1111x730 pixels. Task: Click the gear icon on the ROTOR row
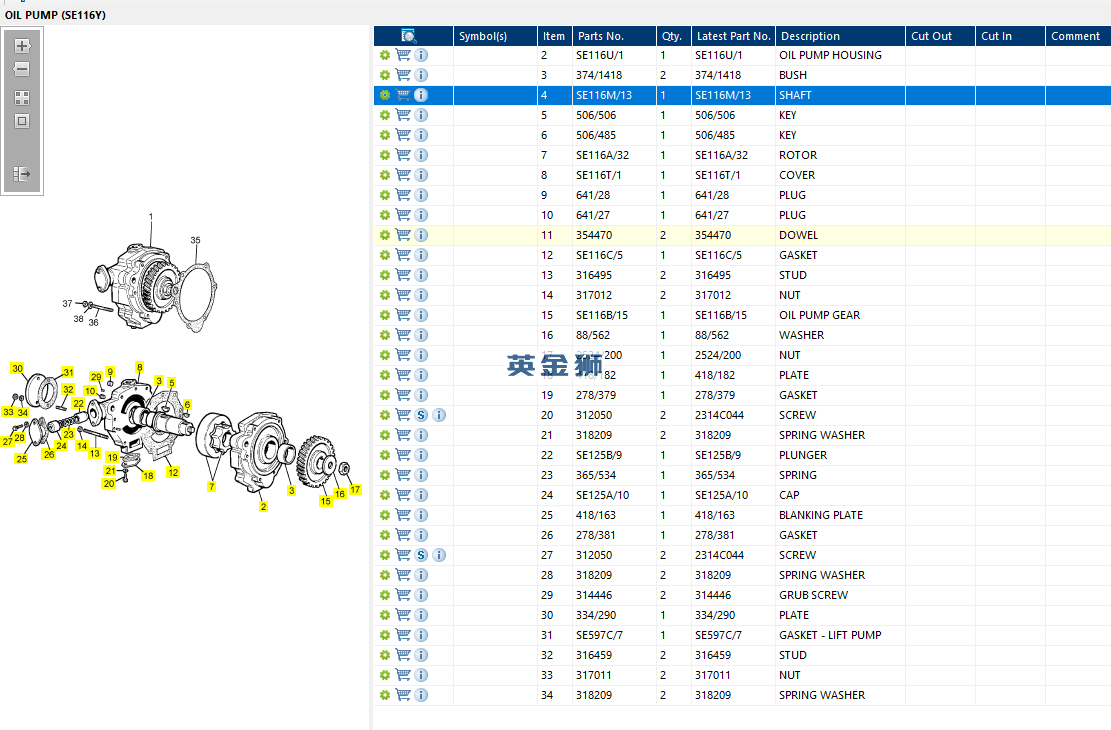coord(385,155)
